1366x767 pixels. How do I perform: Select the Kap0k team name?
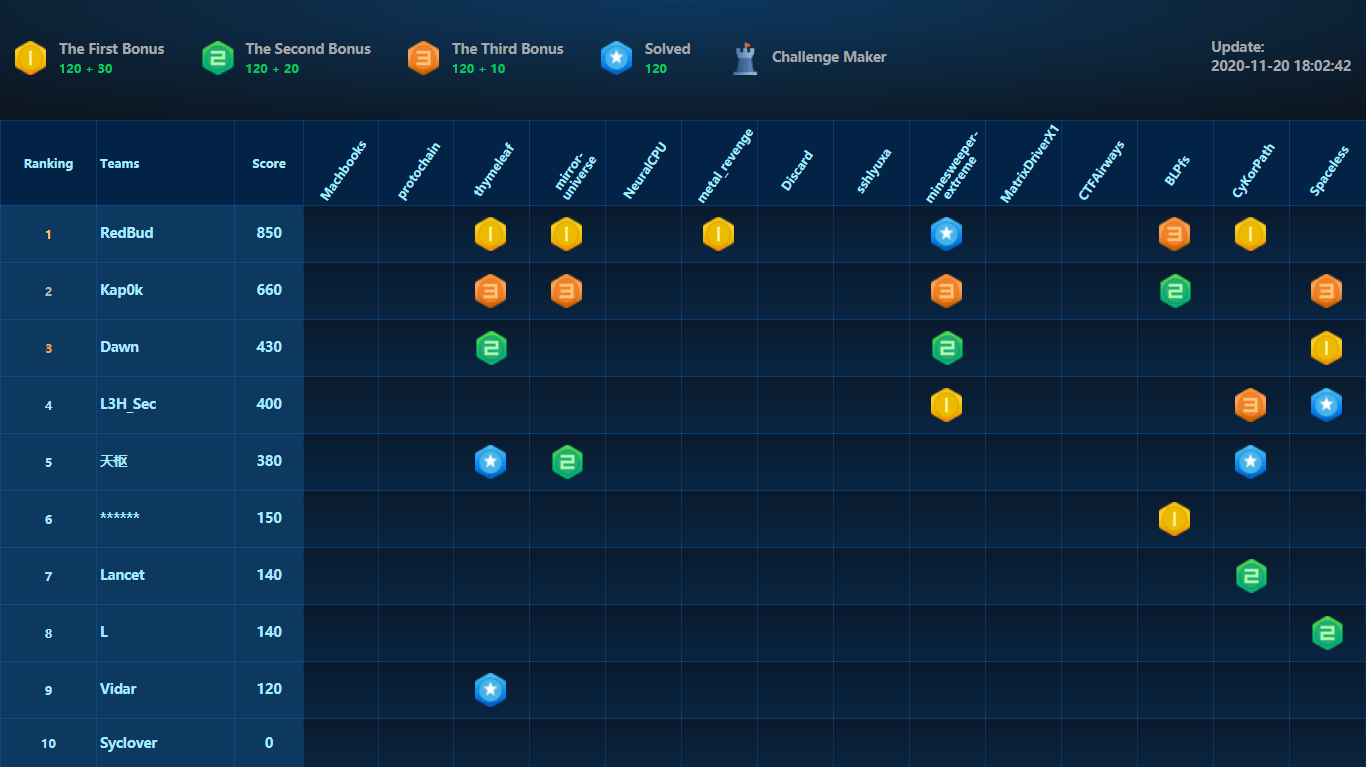[x=122, y=290]
